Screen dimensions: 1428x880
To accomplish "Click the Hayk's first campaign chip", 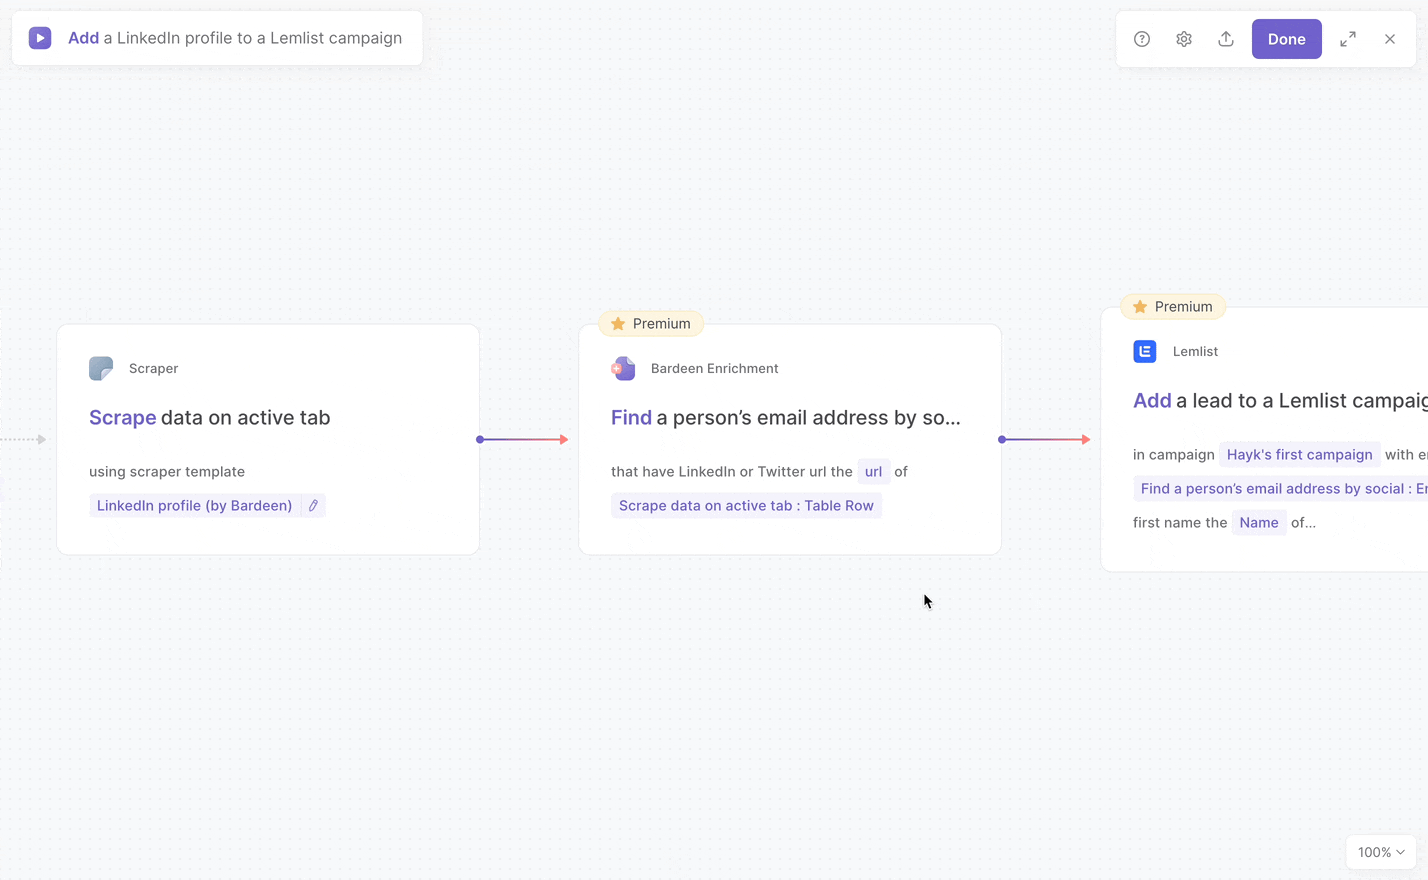I will pyautogui.click(x=1300, y=455).
